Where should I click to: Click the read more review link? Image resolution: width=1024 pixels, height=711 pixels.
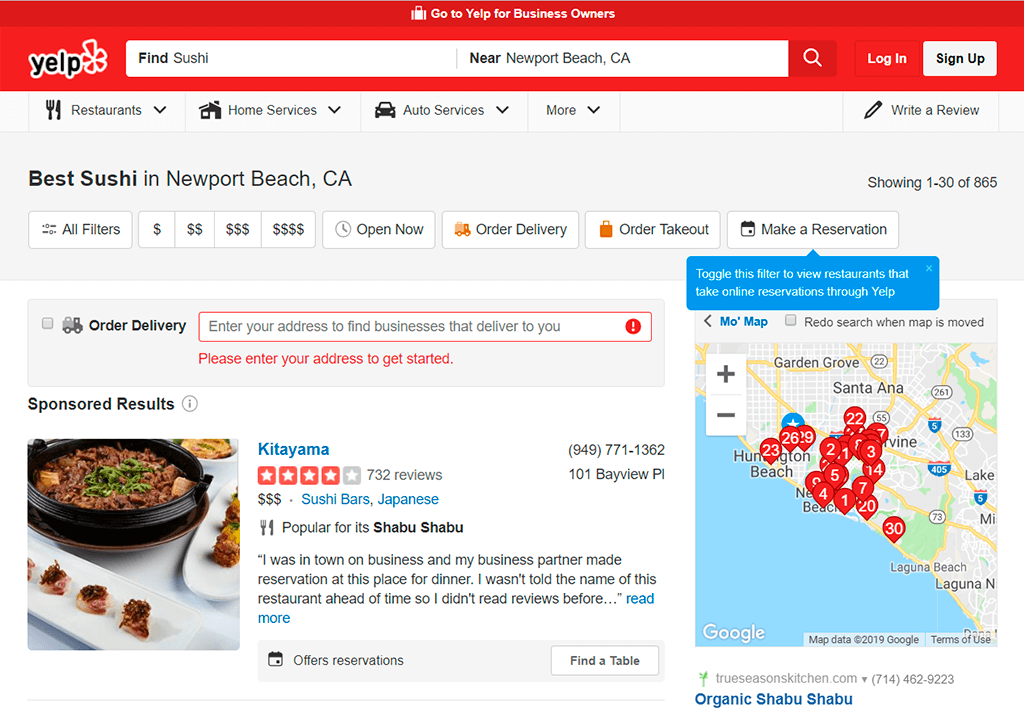[x=456, y=608]
